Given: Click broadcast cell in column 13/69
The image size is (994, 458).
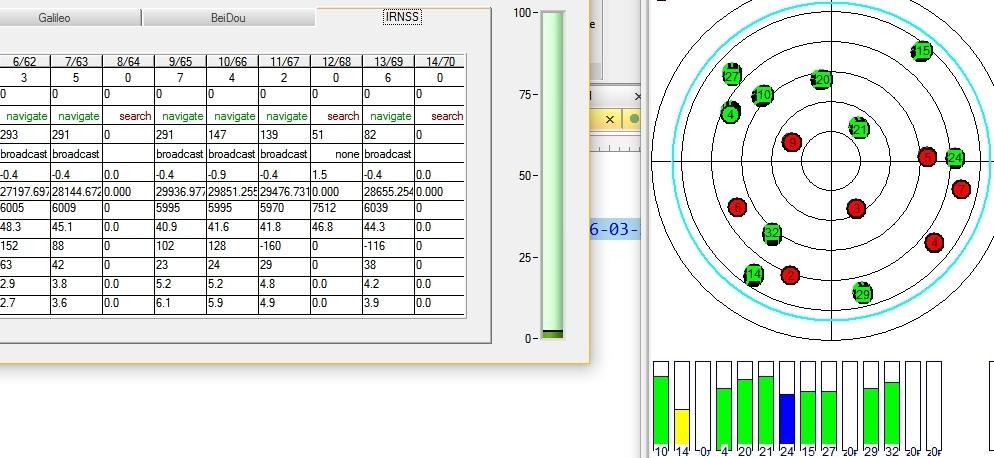Looking at the screenshot, I should (388, 154).
